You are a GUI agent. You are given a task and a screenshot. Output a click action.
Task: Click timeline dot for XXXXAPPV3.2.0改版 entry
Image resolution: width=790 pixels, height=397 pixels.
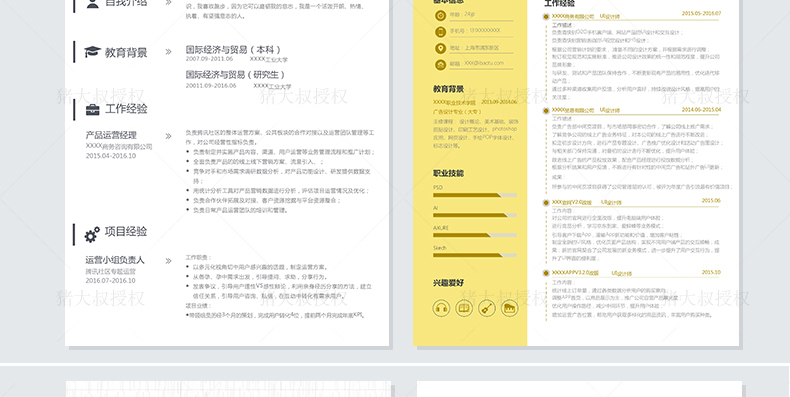coord(546,273)
